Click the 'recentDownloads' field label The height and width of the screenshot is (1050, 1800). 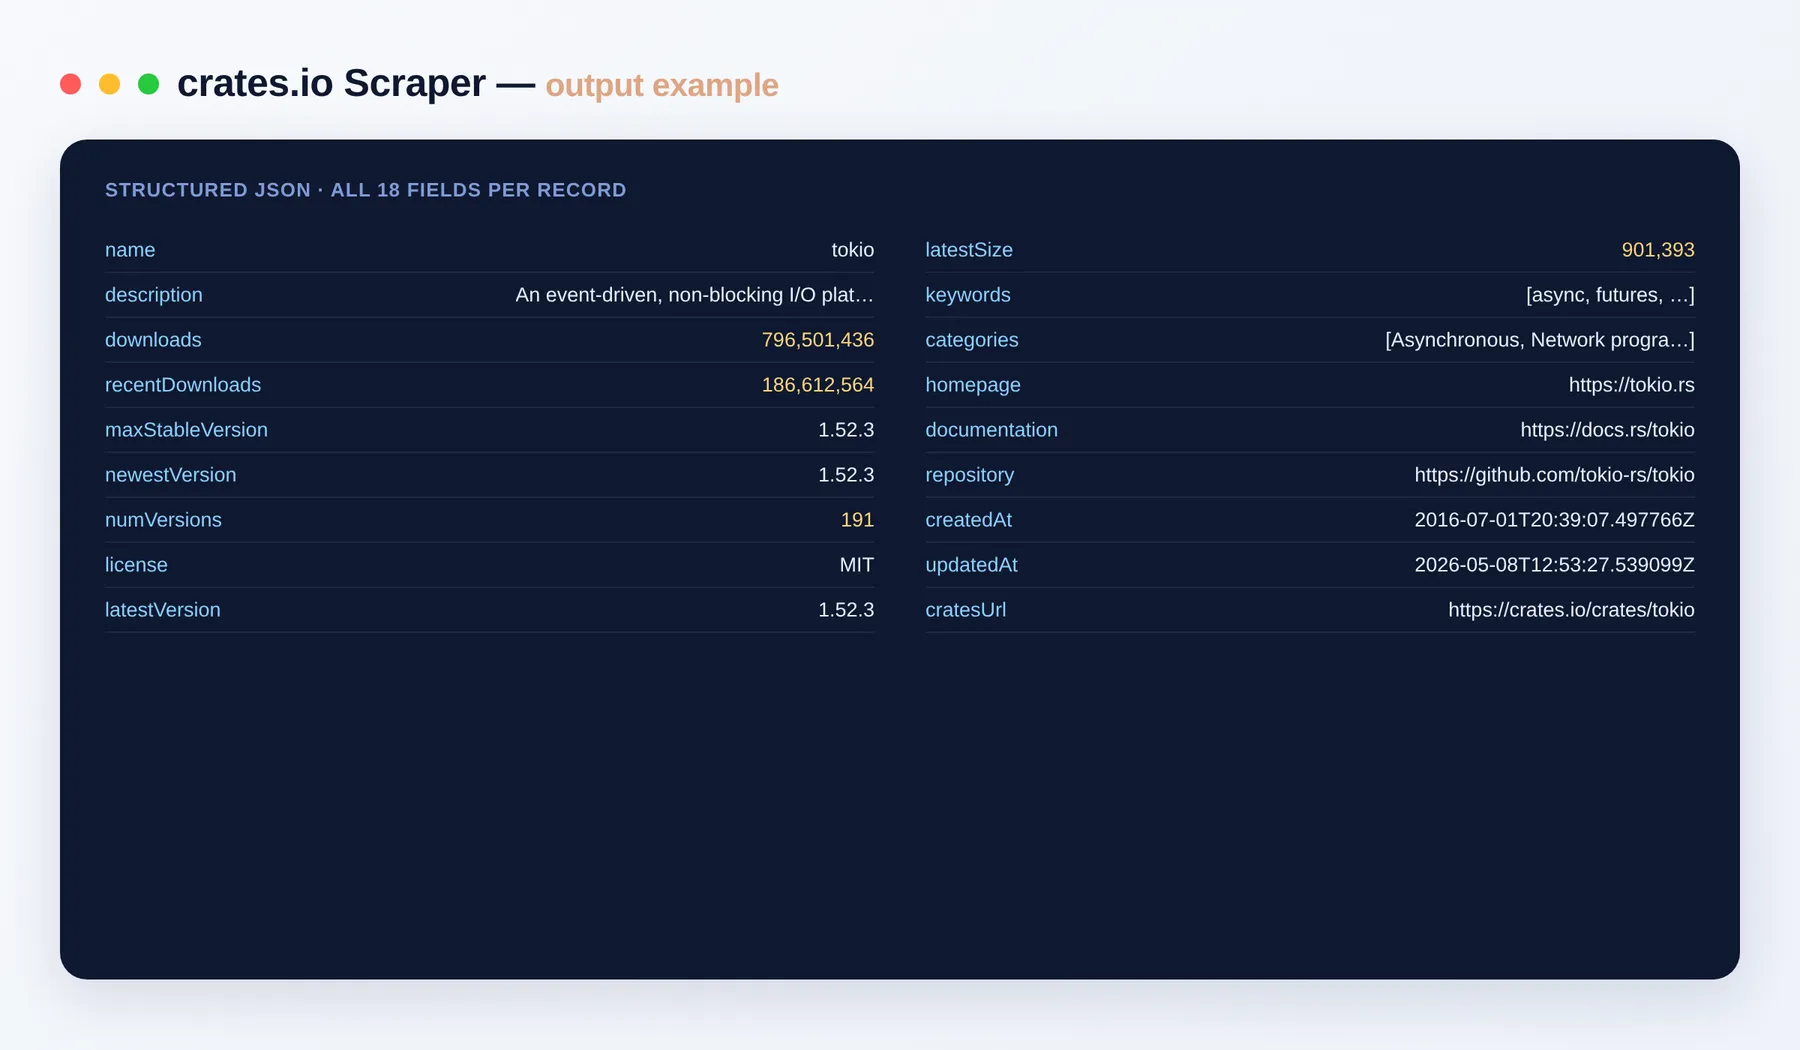click(183, 385)
